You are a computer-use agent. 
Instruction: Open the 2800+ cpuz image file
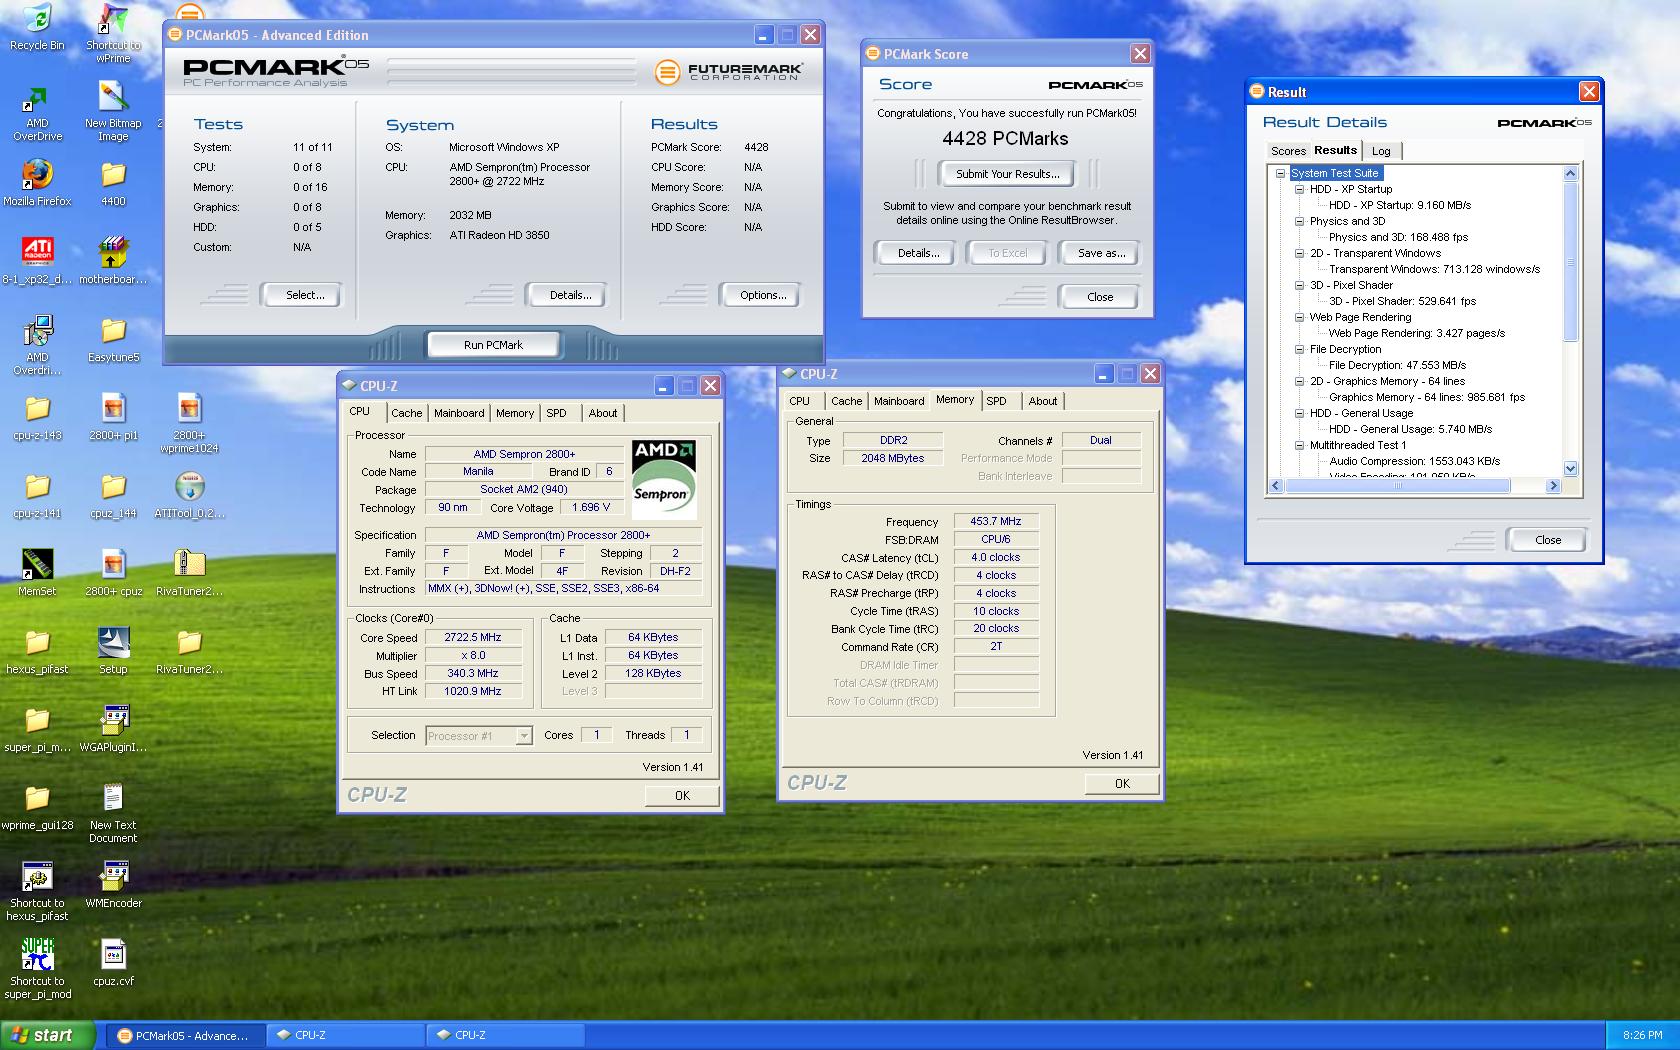[113, 573]
